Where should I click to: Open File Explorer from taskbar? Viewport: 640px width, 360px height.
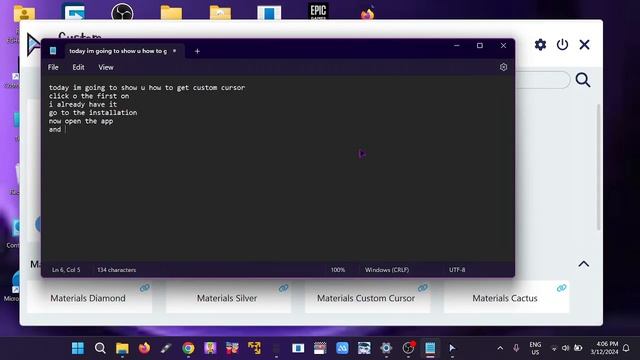pos(122,348)
